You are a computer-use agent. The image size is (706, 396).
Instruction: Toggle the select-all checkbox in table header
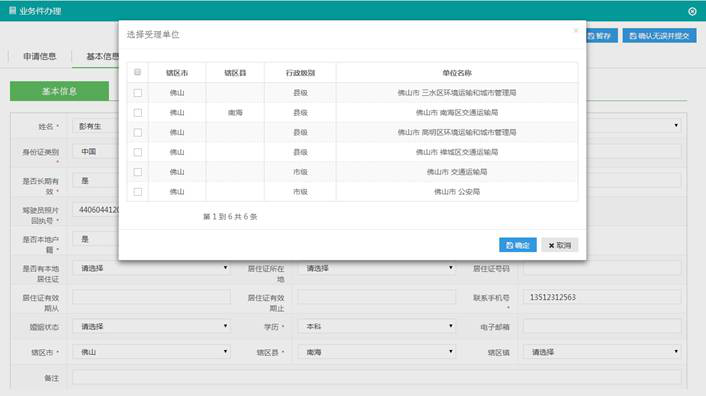pos(138,72)
